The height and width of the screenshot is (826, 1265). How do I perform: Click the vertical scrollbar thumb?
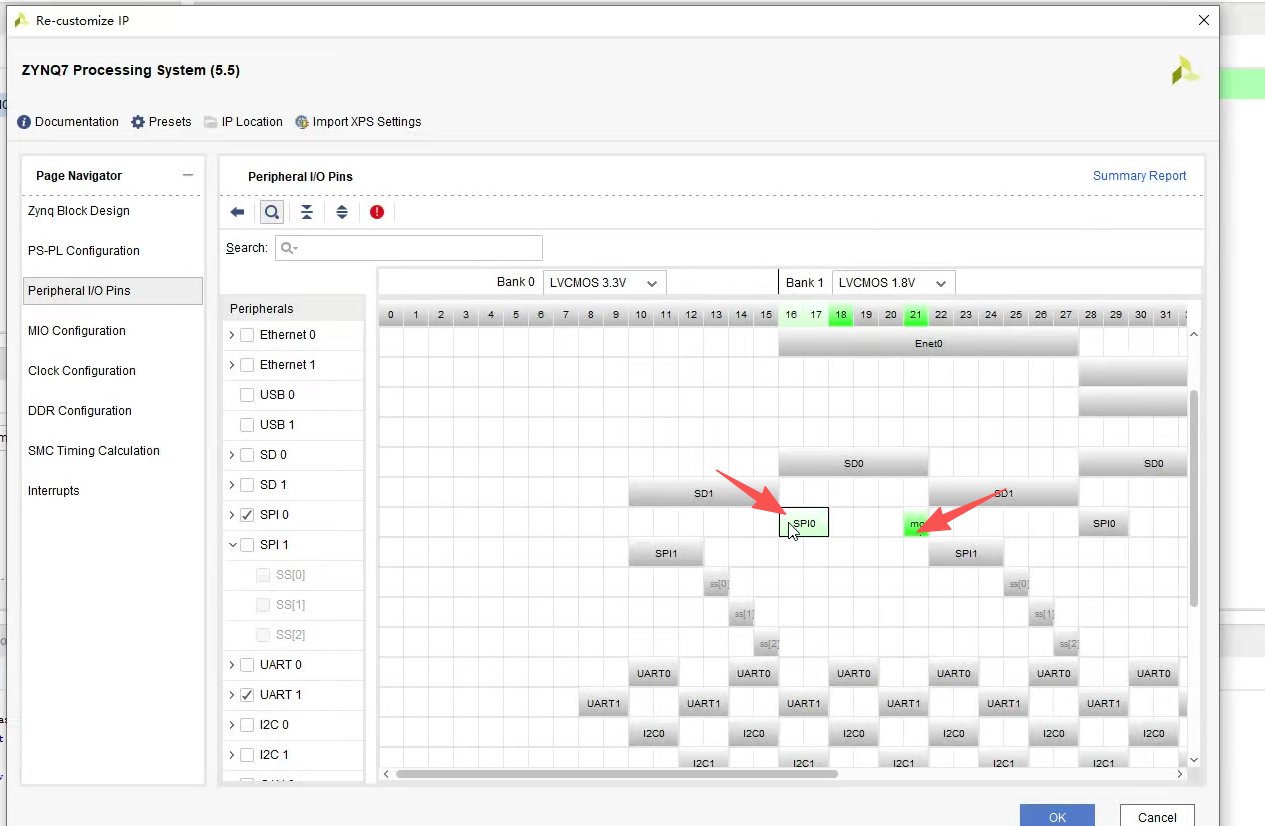pyautogui.click(x=1194, y=497)
